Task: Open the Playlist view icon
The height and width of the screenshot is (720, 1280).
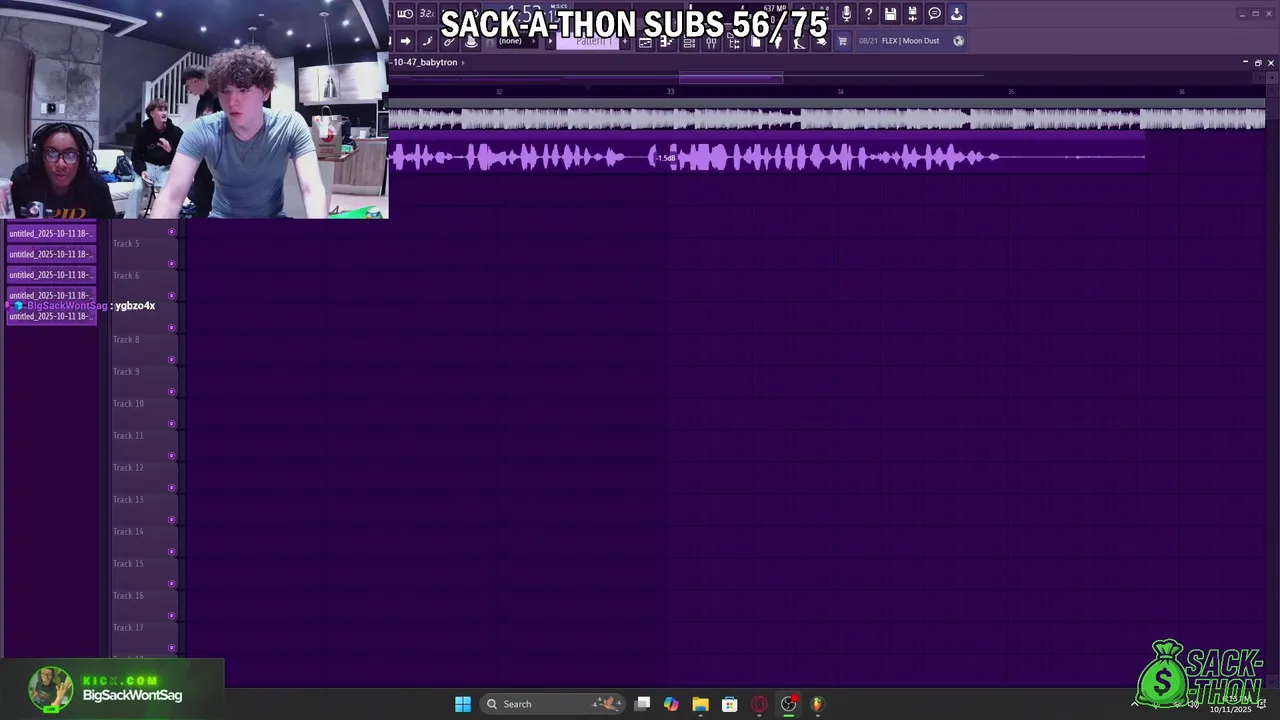Action: (x=645, y=42)
